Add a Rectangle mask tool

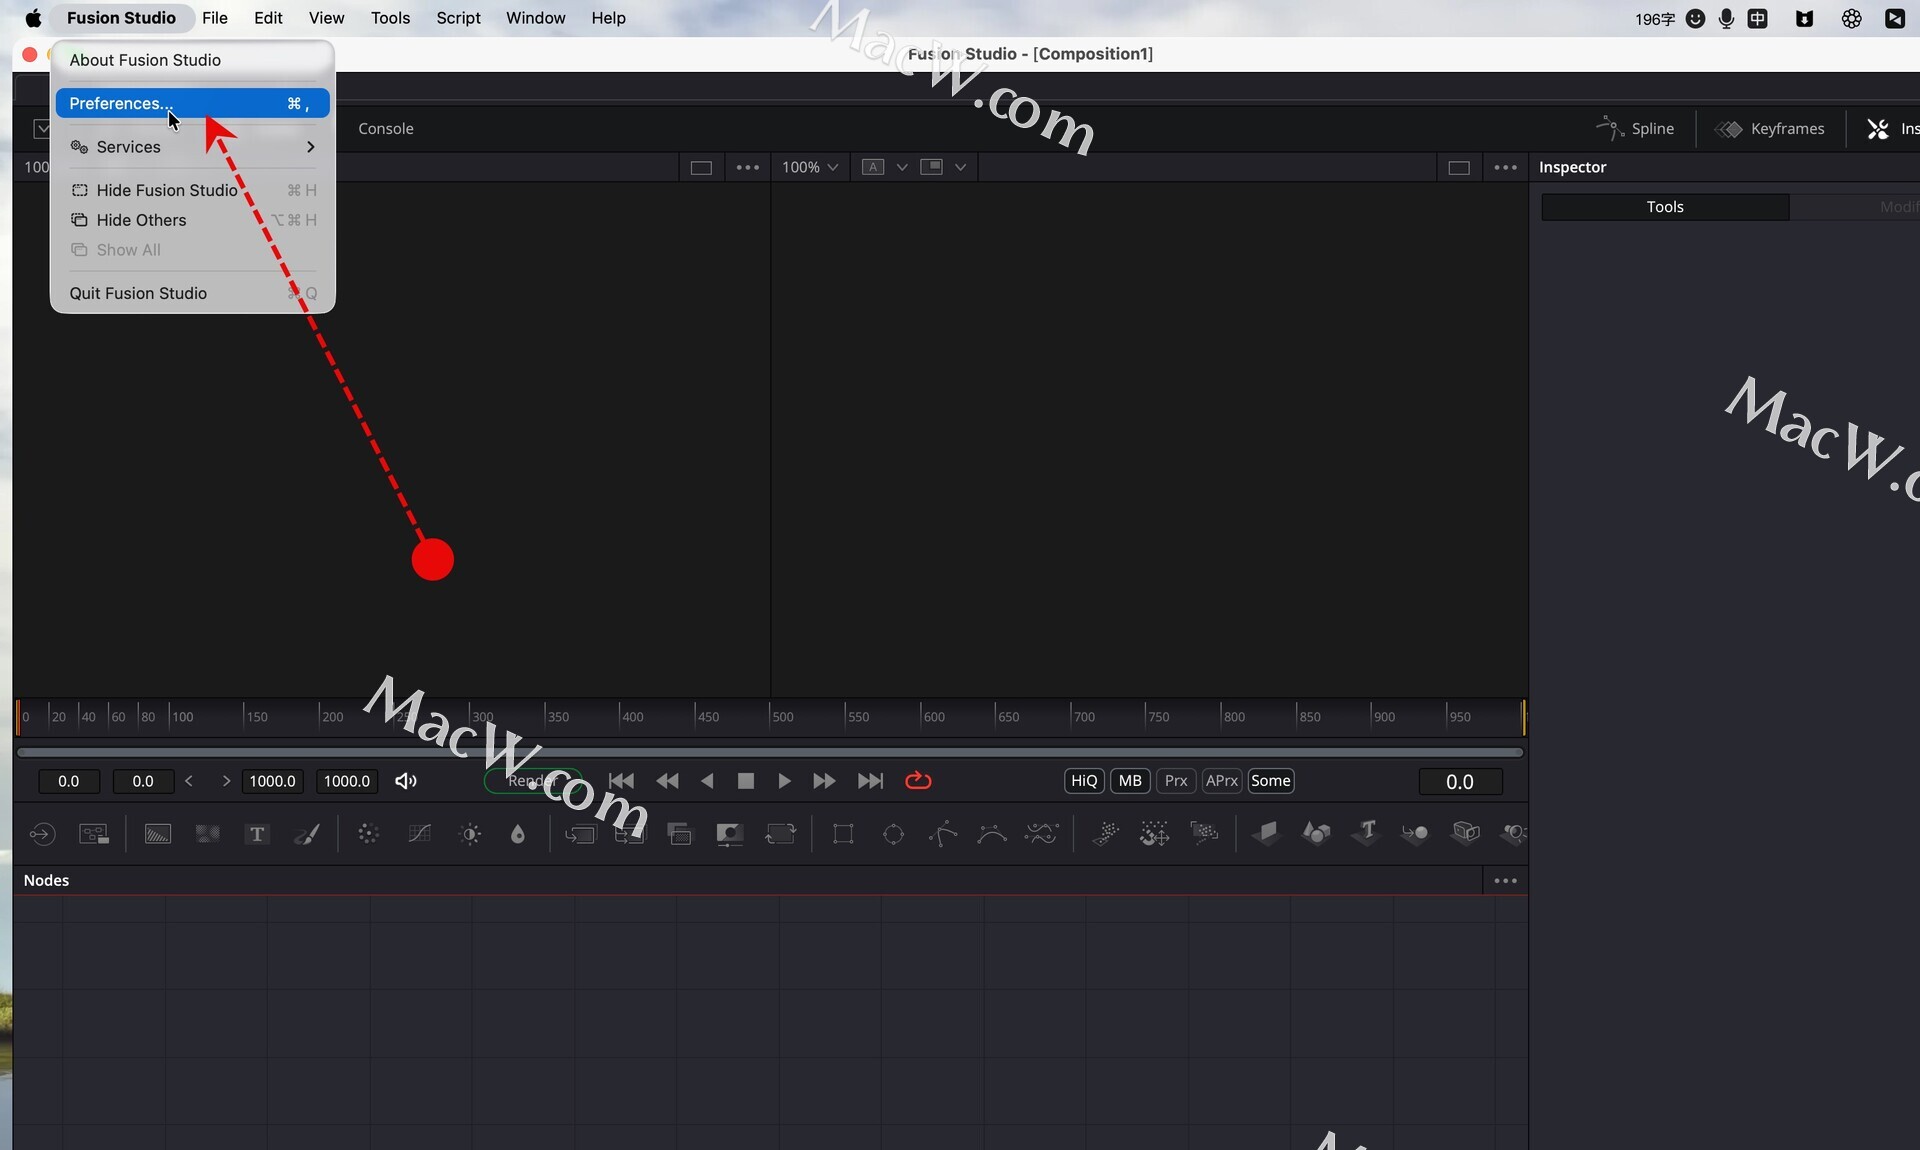[x=843, y=834]
